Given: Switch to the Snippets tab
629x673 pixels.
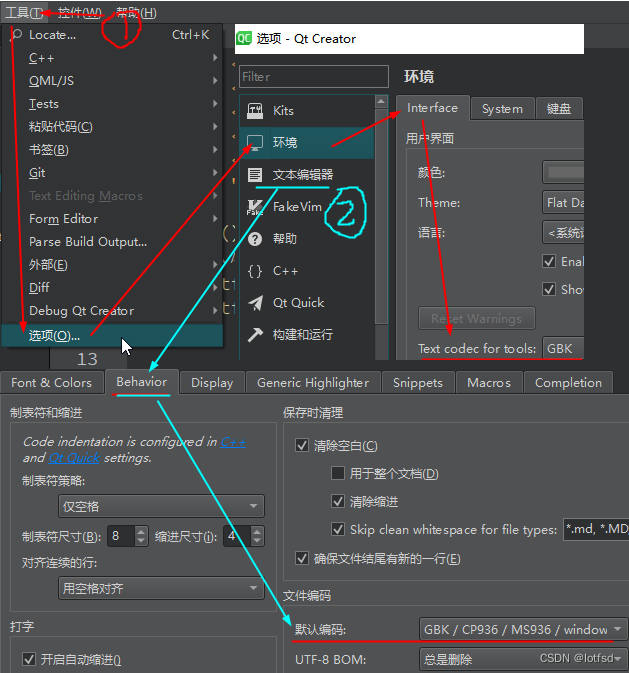Looking at the screenshot, I should point(418,382).
